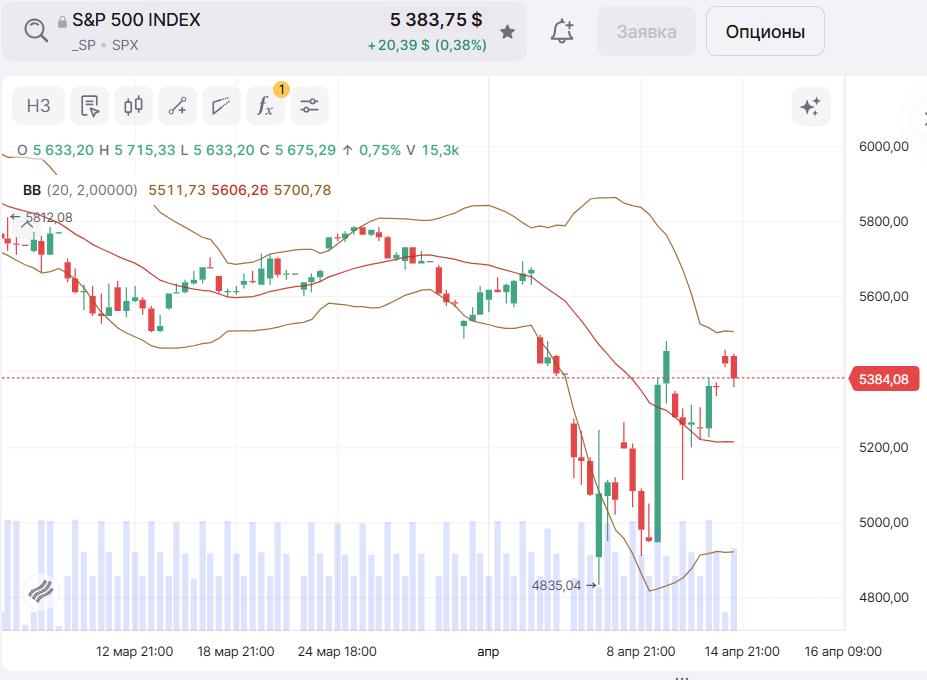The width and height of the screenshot is (927, 680).
Task: Click the search magnifier icon
Action: pos(35,30)
